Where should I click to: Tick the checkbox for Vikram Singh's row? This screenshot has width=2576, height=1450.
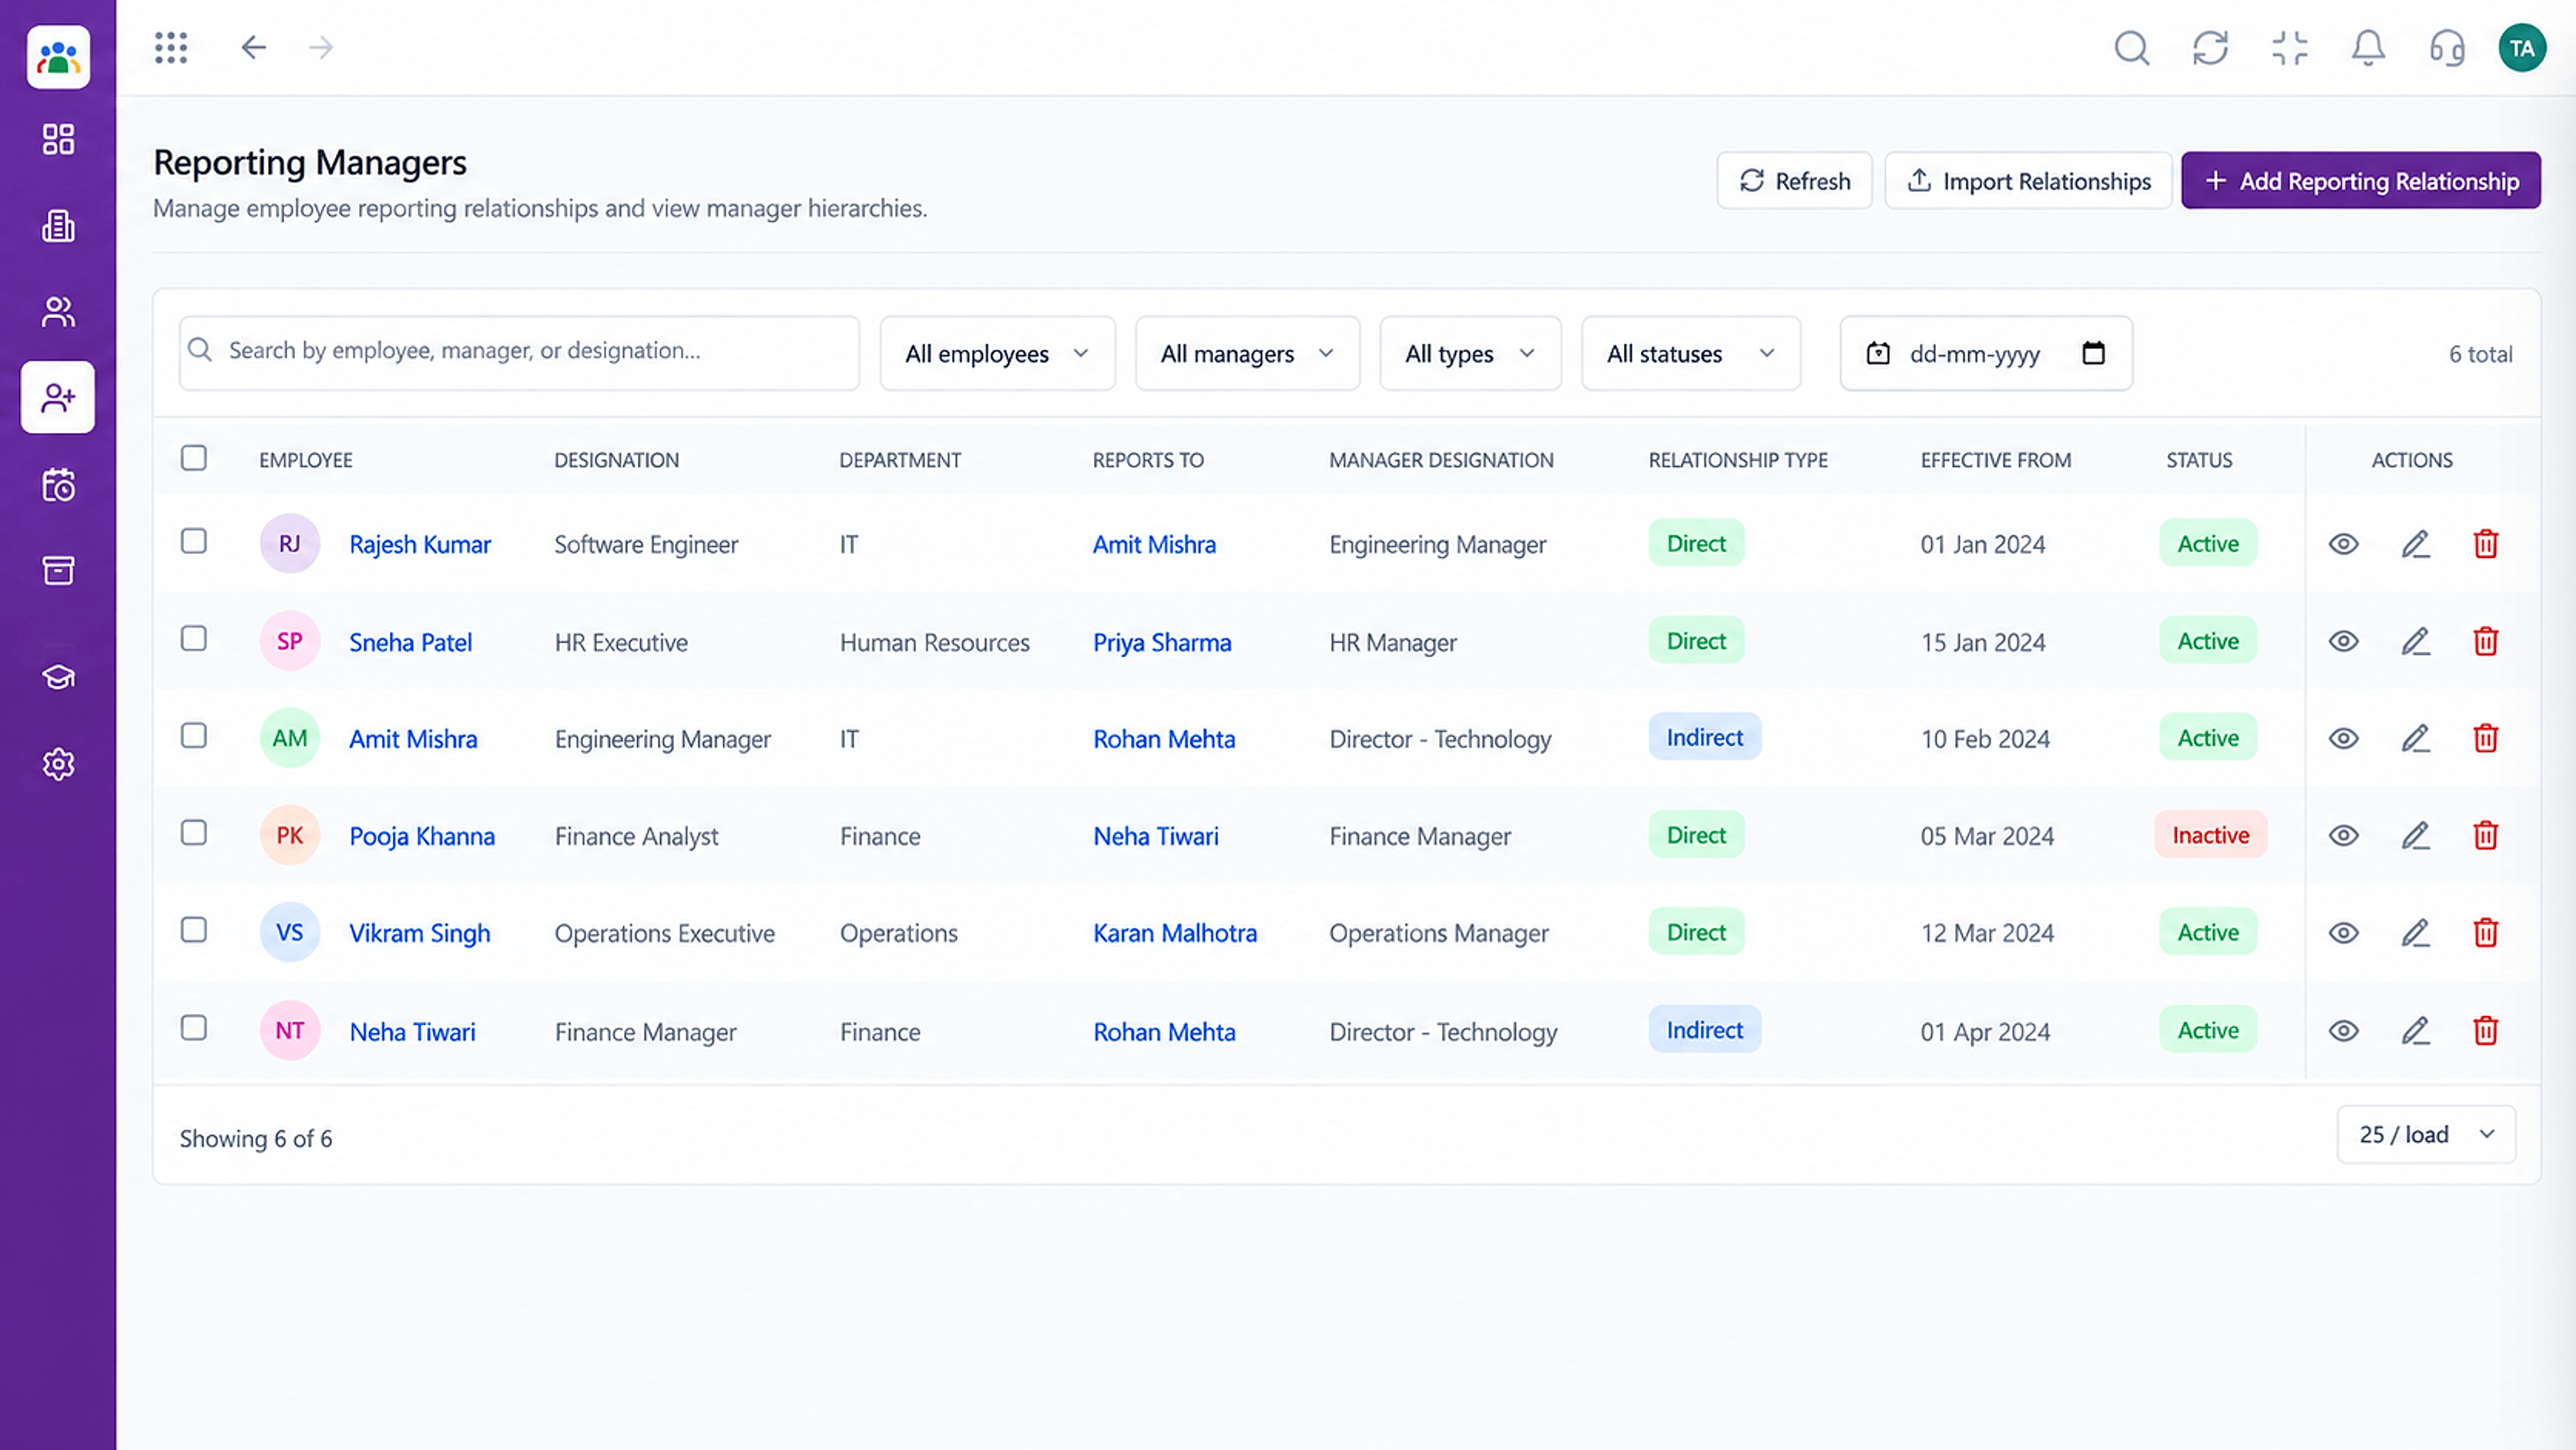pyautogui.click(x=194, y=930)
